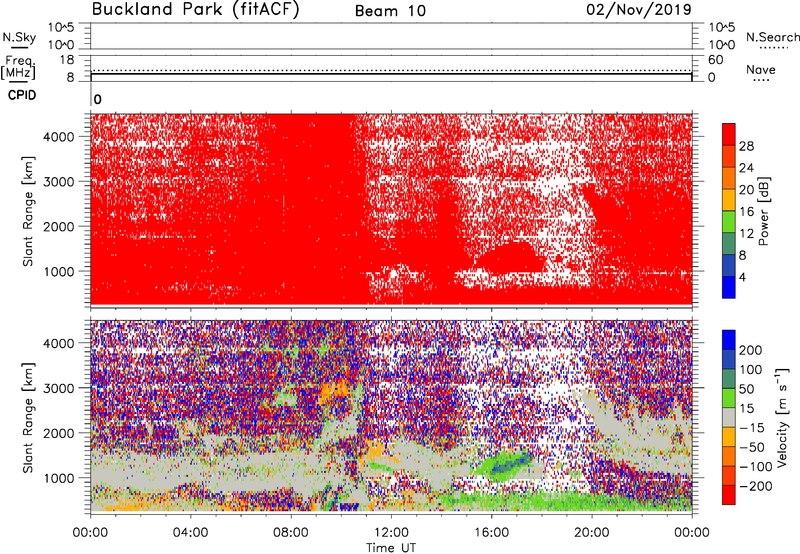Click the "24" power colorbar label

[x=746, y=168]
